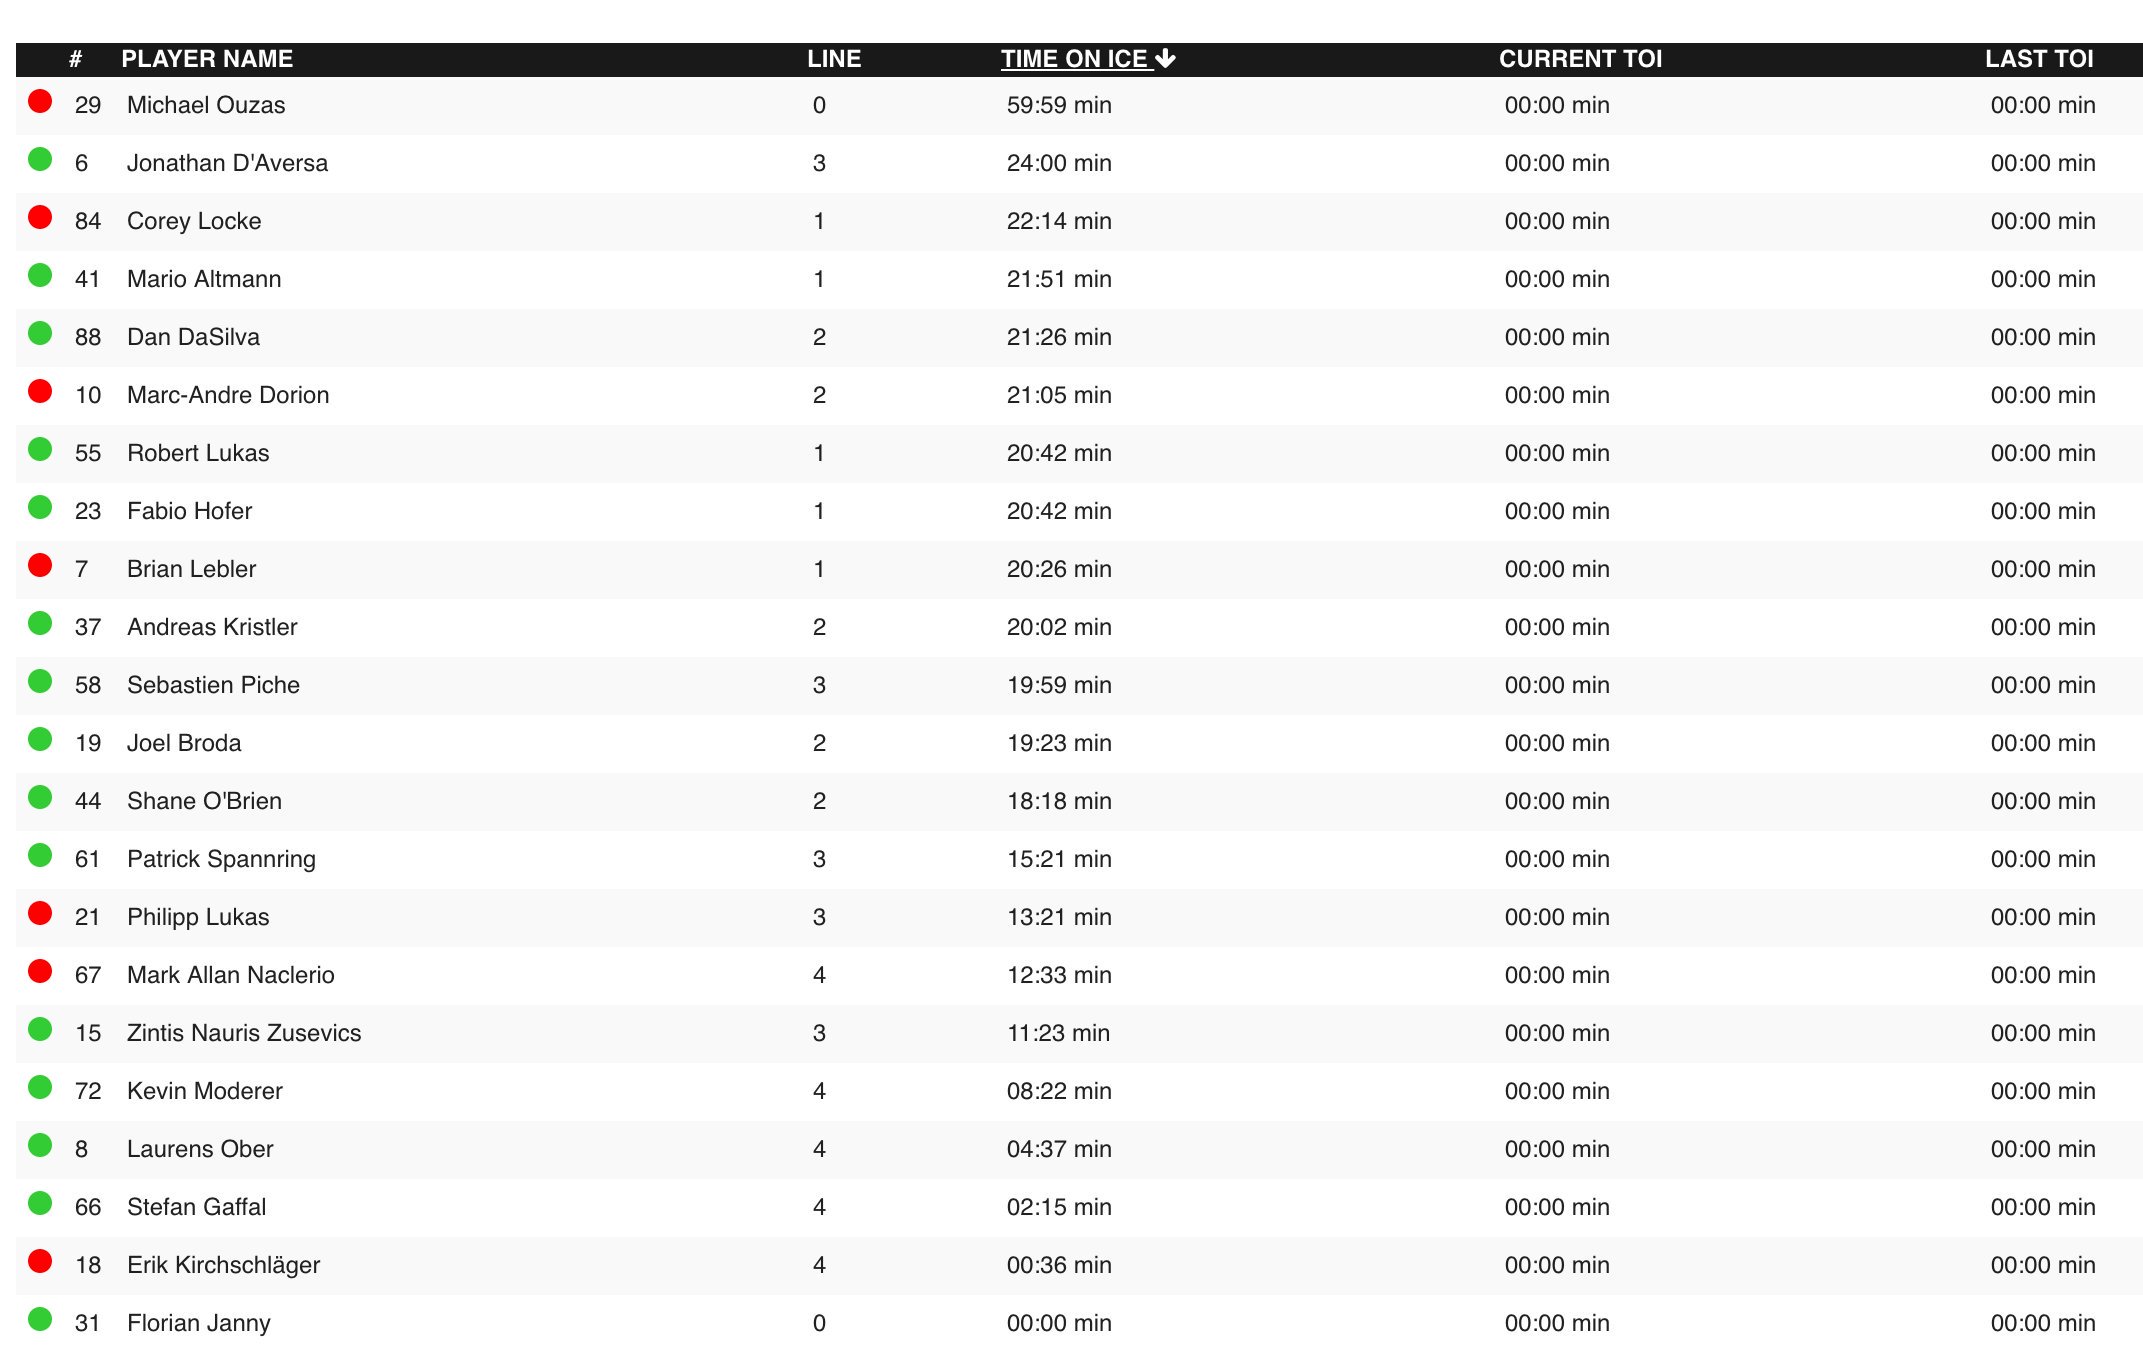
Task: Sort by the Player Name column header
Action: (207, 59)
